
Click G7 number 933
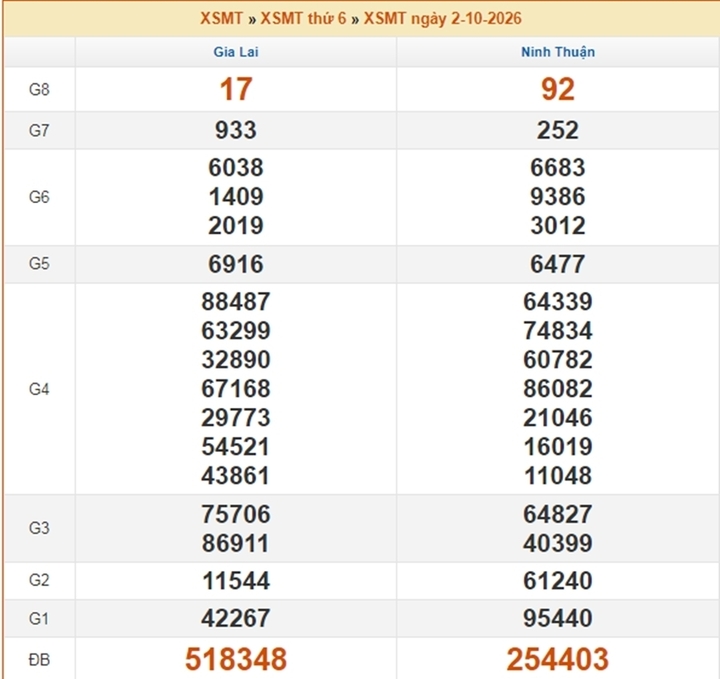pyautogui.click(x=236, y=130)
